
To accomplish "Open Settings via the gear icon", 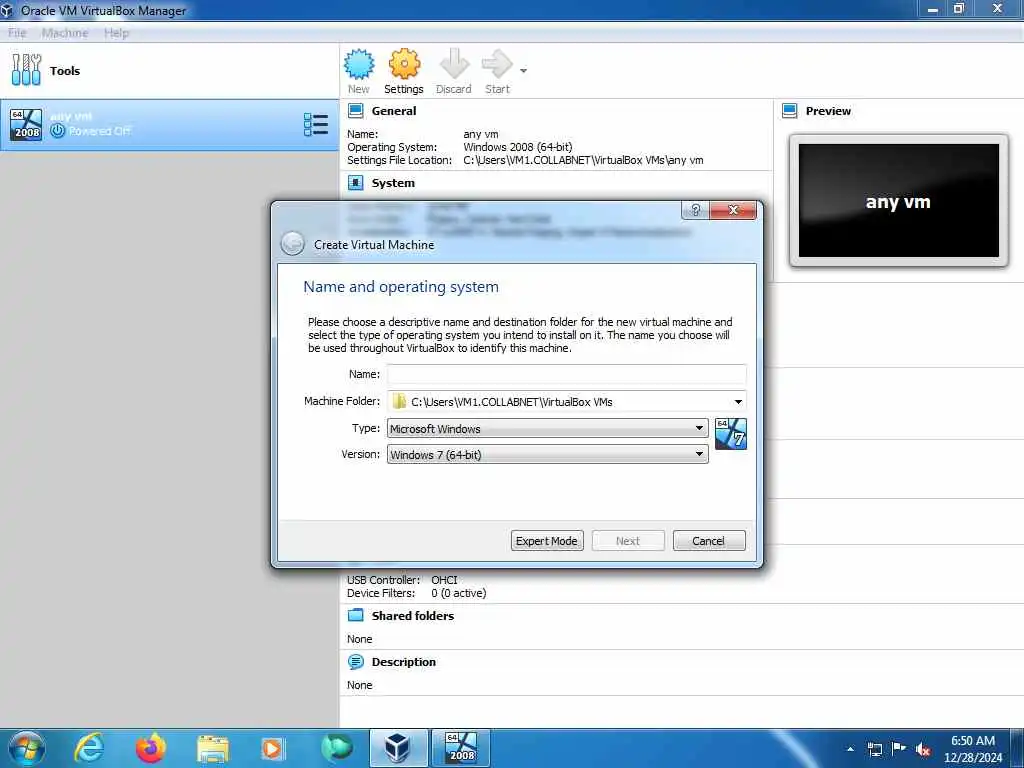I will coord(404,65).
